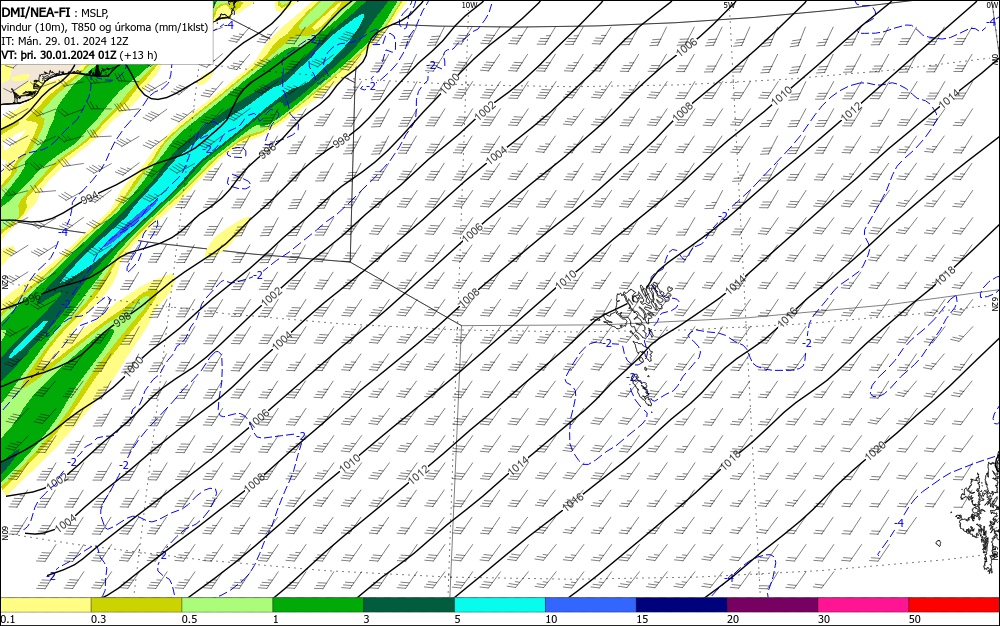
Task: Select the olive yellow 0.3–0.5 legend swatch
Action: point(136,605)
